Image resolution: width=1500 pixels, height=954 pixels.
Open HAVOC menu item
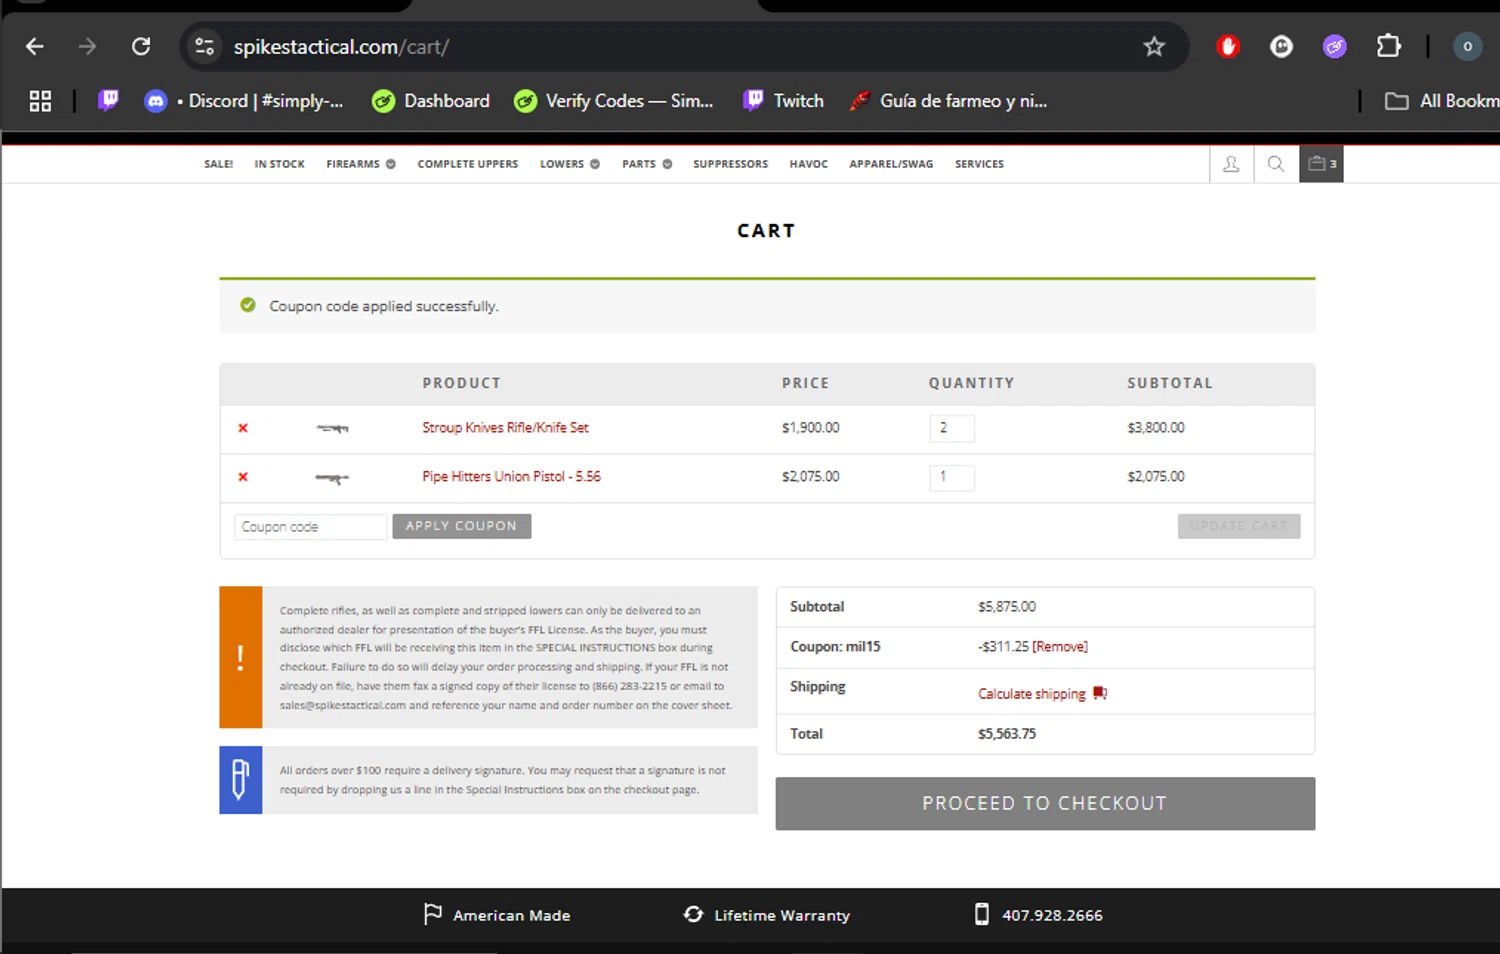click(x=809, y=164)
